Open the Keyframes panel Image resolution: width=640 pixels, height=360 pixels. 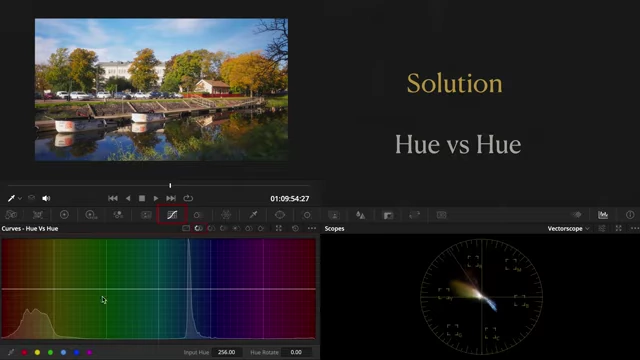(x=577, y=215)
